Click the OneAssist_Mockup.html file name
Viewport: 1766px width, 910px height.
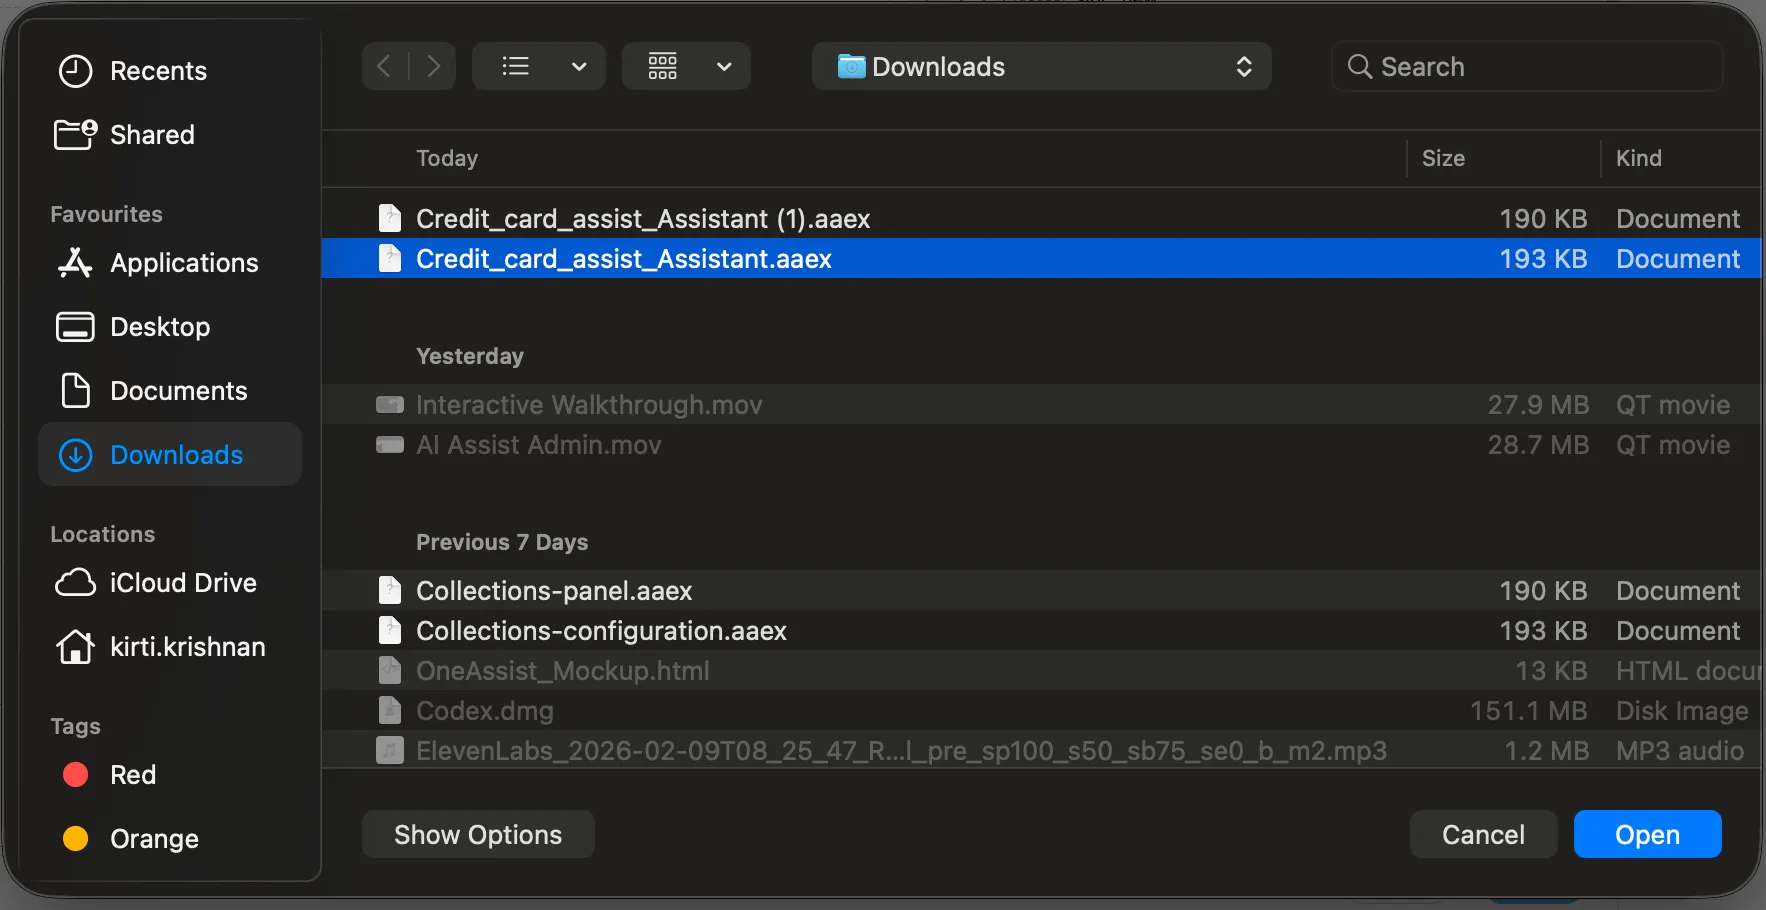click(563, 670)
